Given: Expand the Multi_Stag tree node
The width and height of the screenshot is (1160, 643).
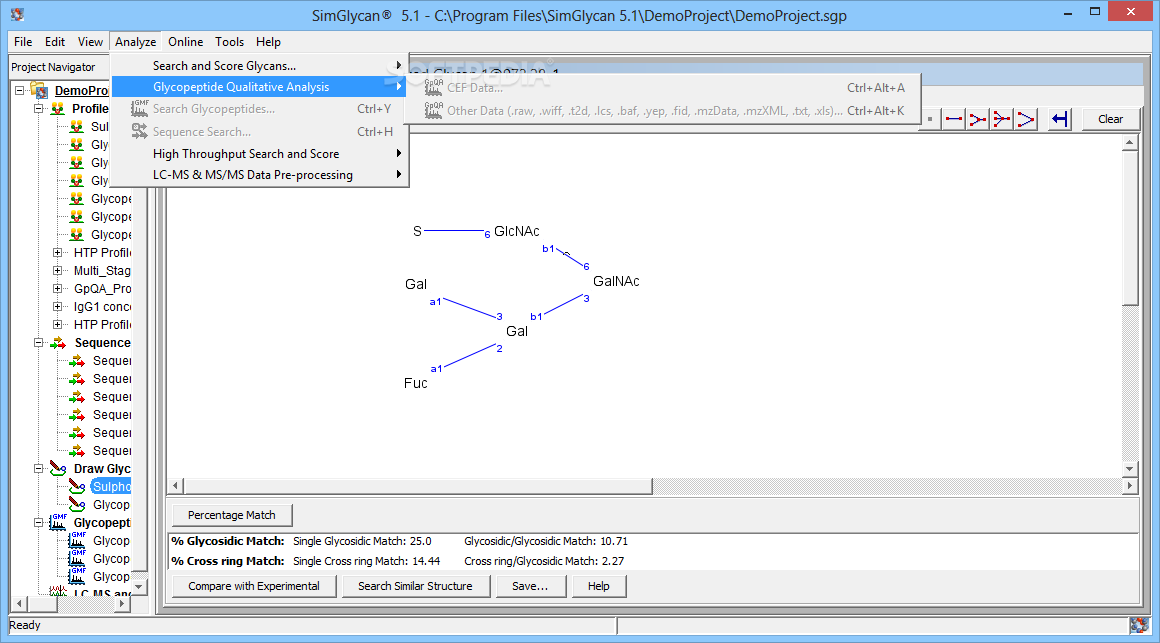Looking at the screenshot, I should [57, 271].
